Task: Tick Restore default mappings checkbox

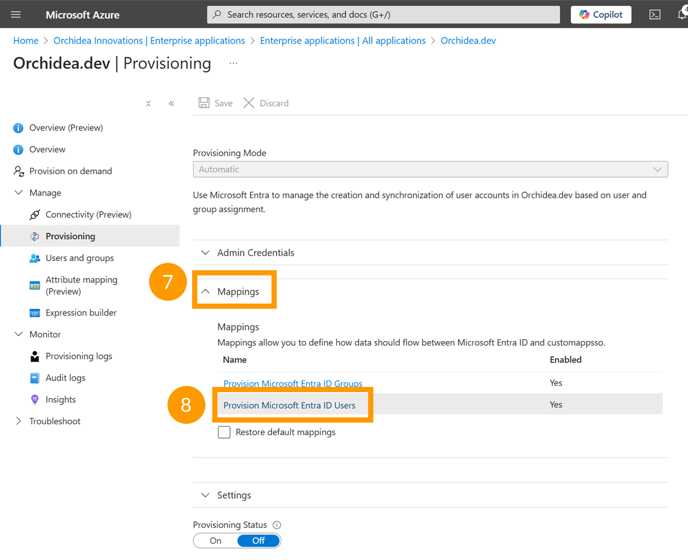Action: (224, 432)
